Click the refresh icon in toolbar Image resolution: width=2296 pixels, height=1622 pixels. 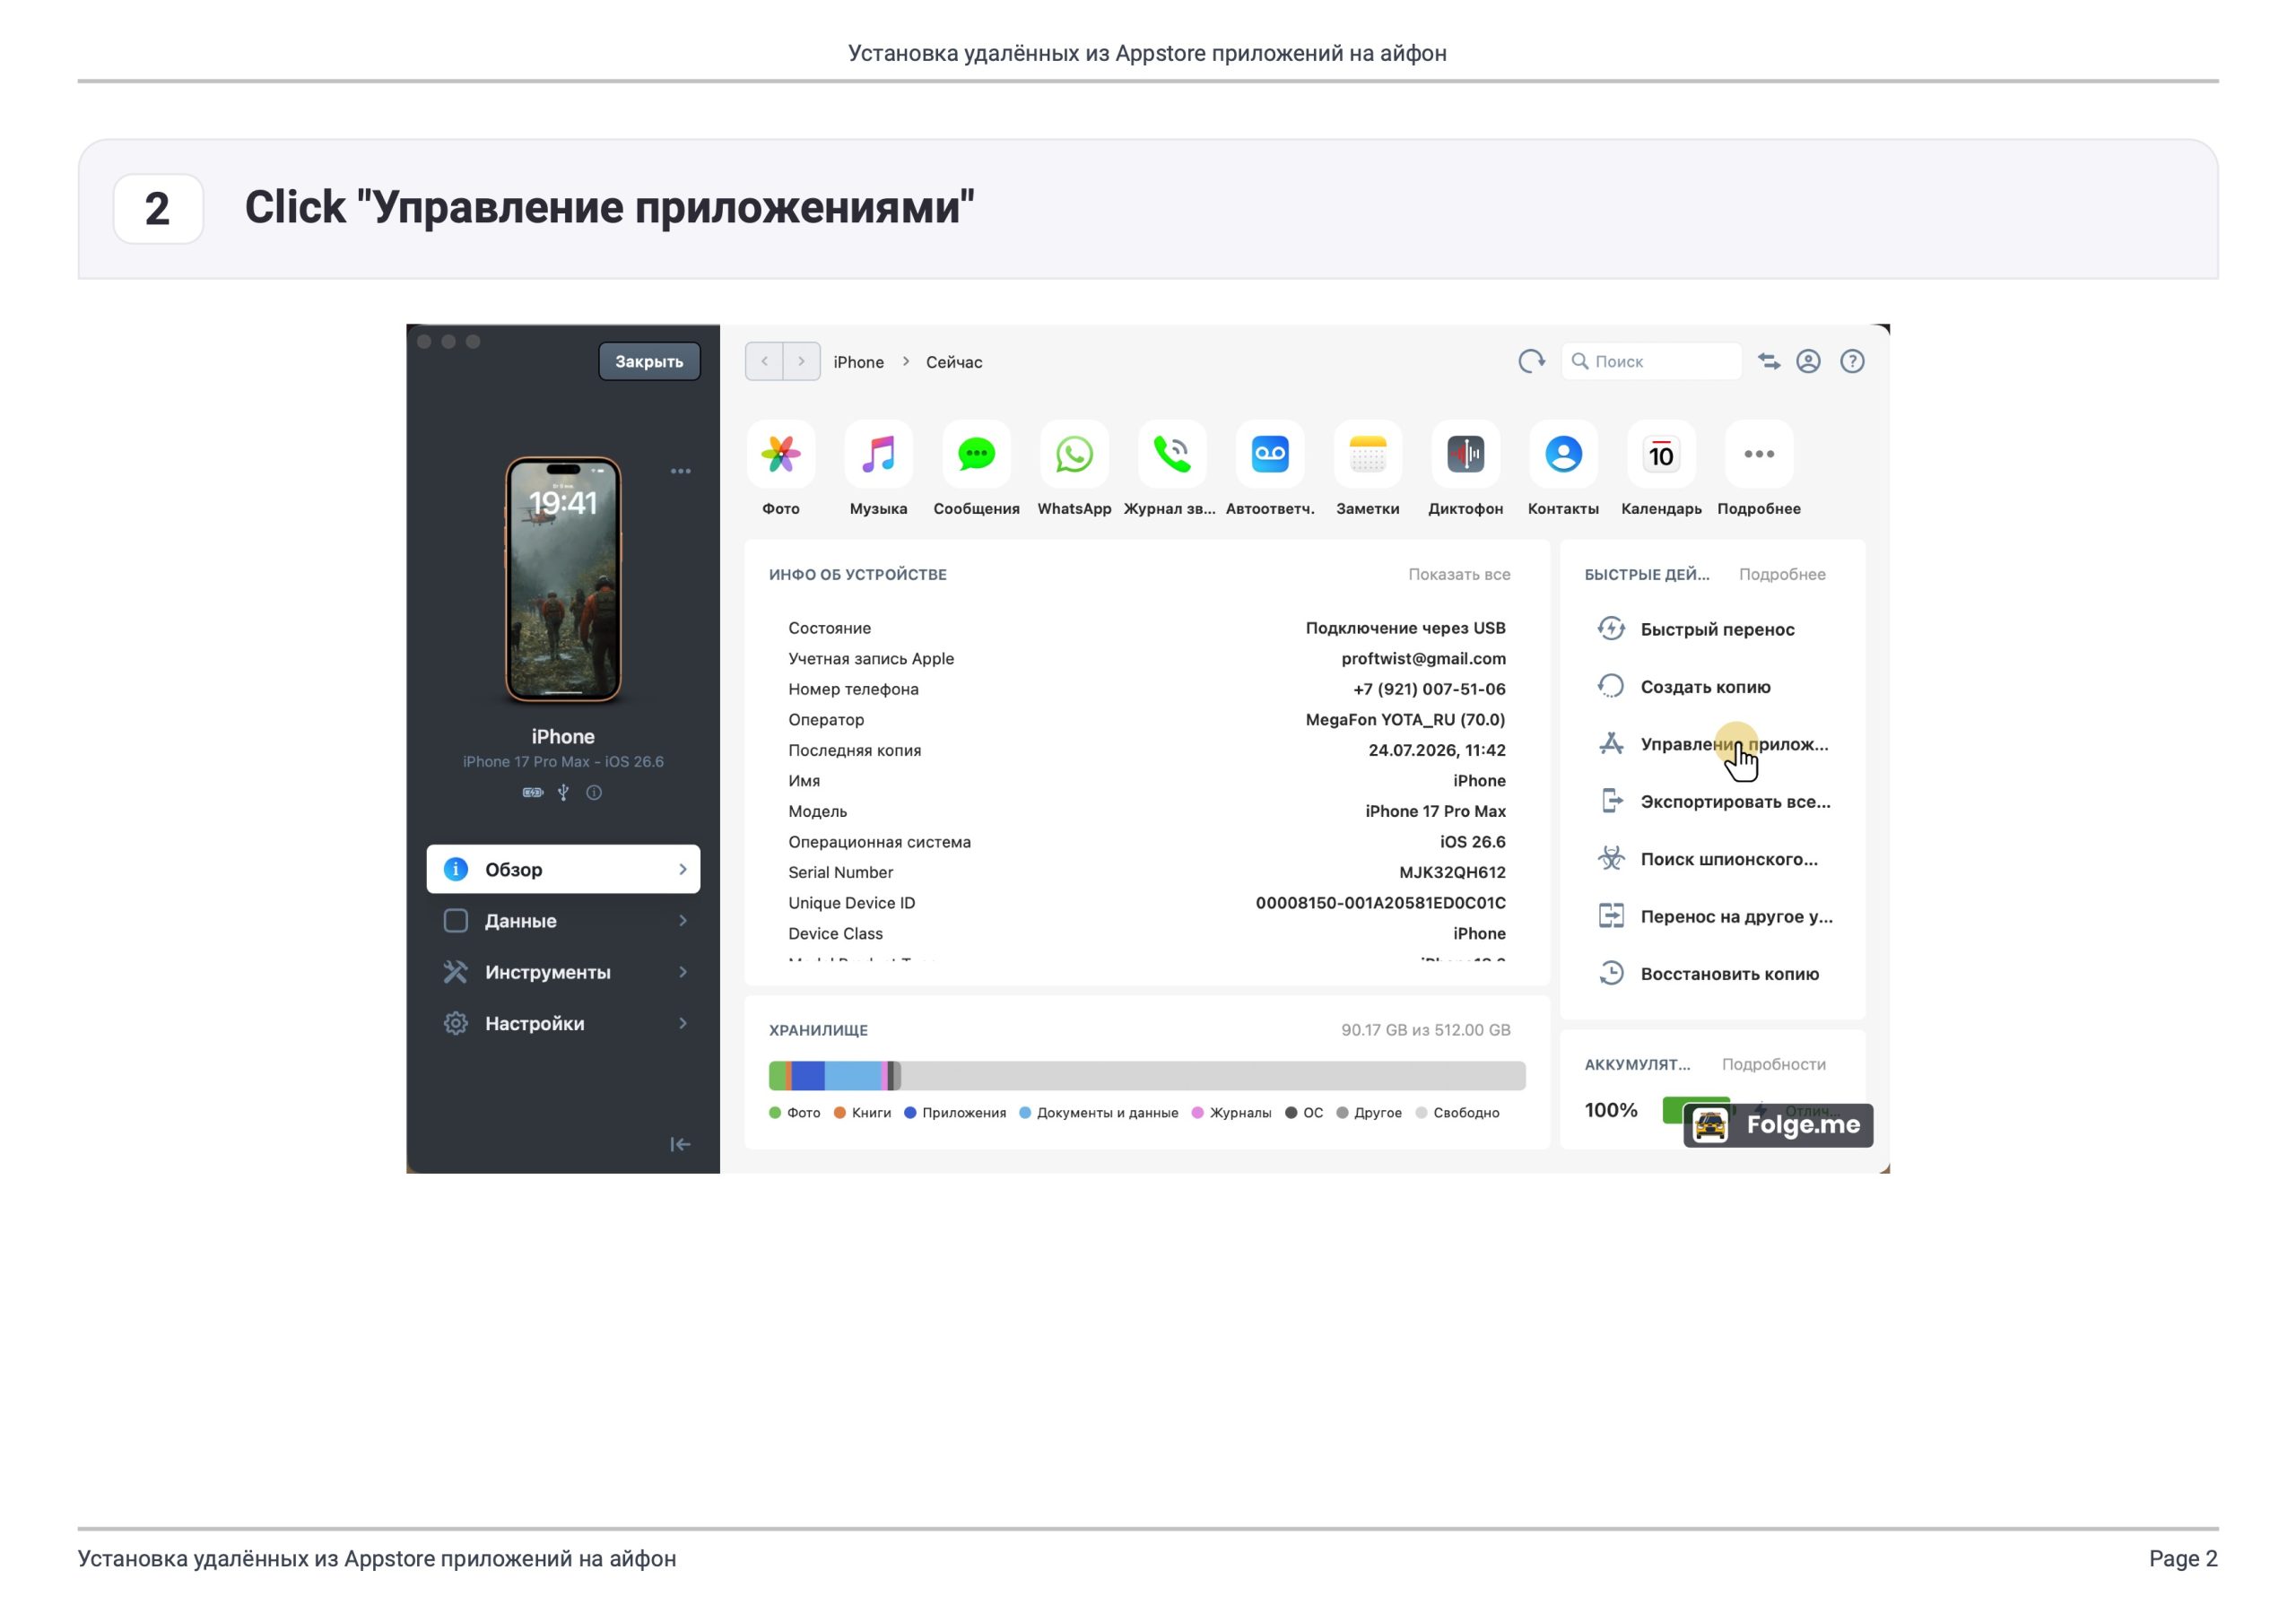1531,361
